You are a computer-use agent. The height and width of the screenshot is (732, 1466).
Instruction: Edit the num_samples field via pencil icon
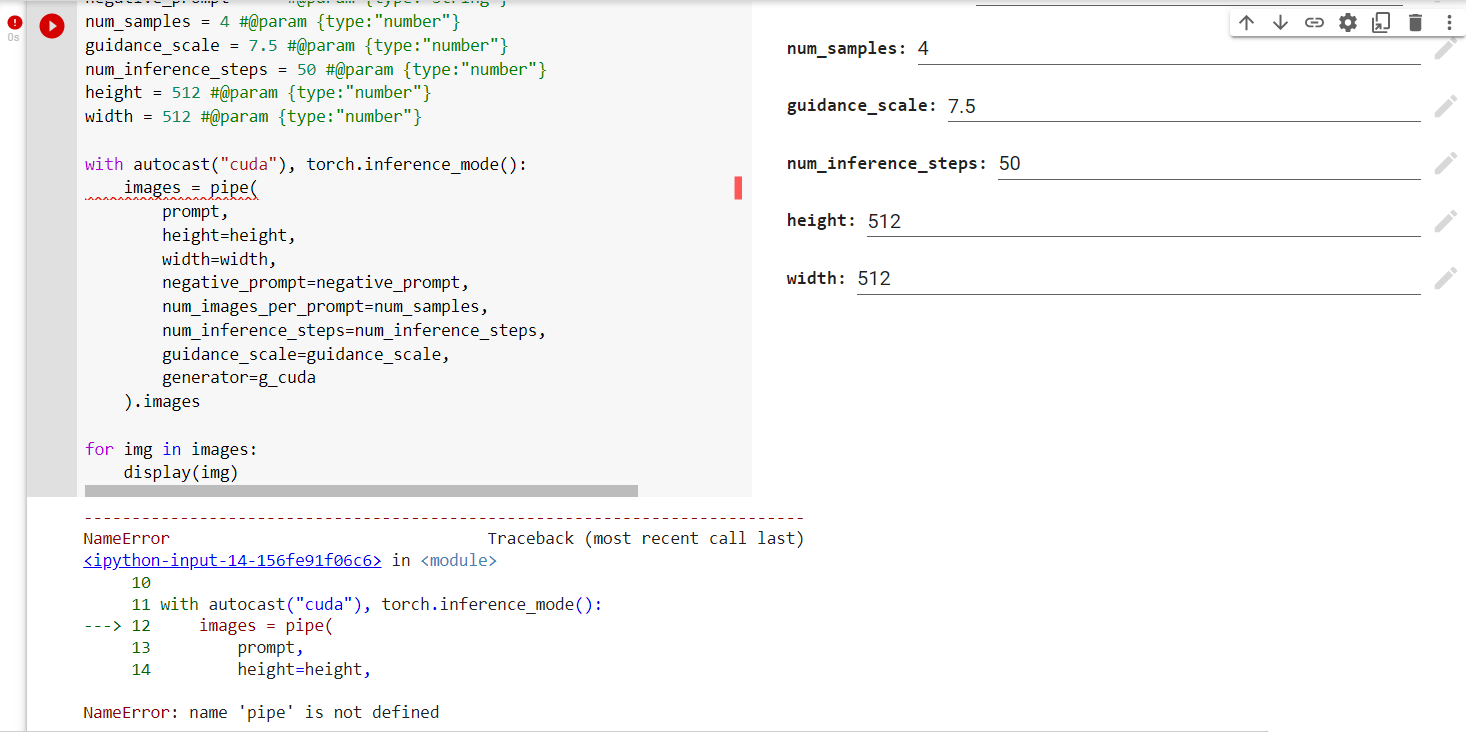(1446, 48)
